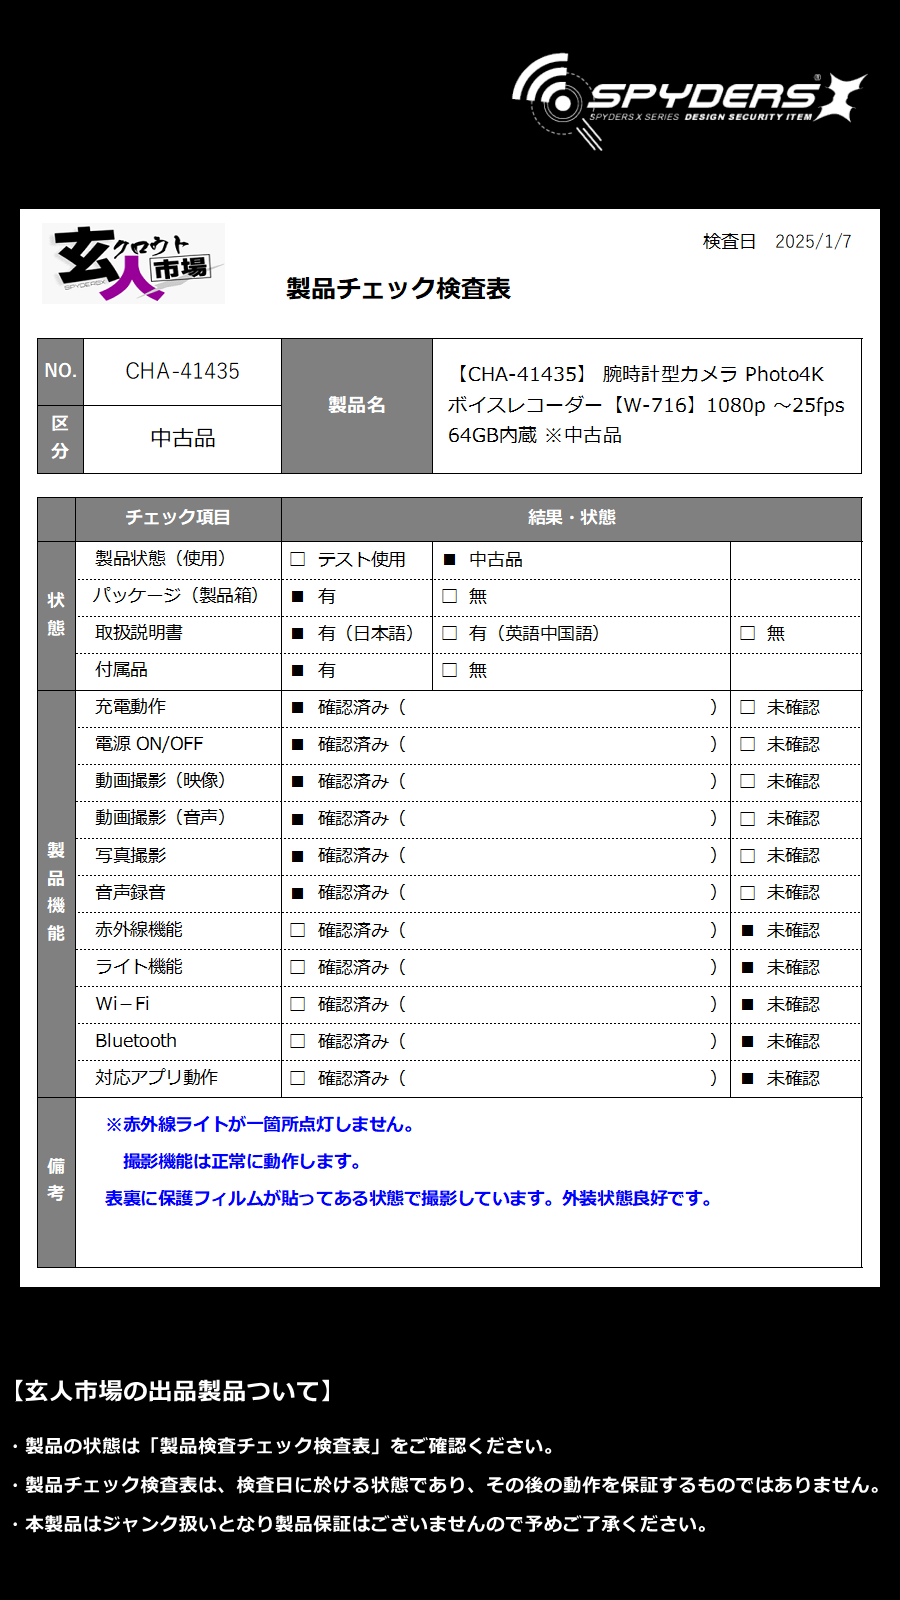Click the 製品検査チェック検査表 confirmation line

coord(283,1446)
